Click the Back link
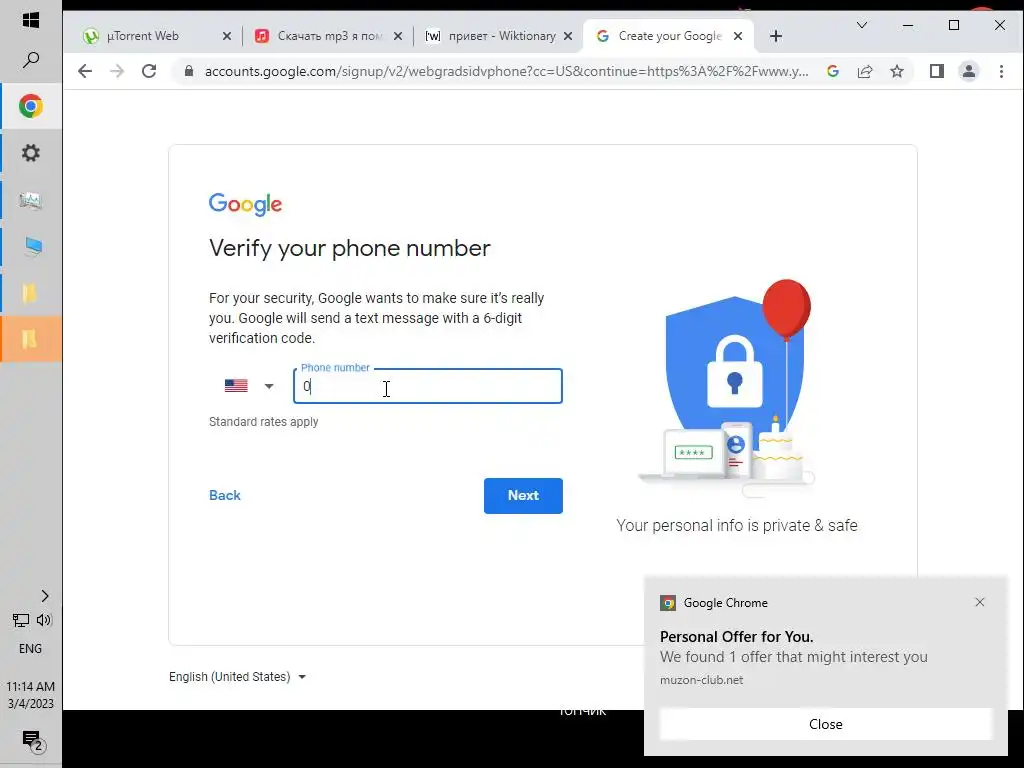 [x=225, y=495]
